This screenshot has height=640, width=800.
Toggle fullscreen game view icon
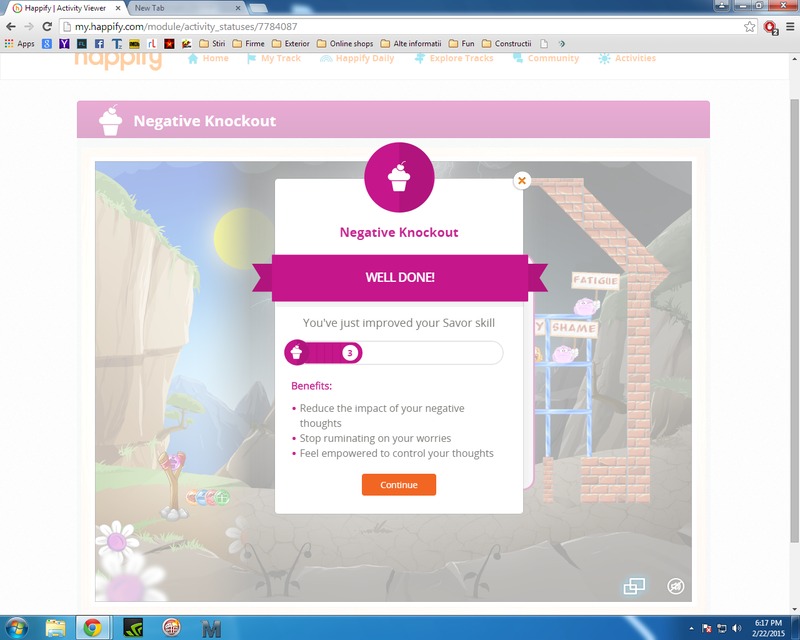(634, 586)
